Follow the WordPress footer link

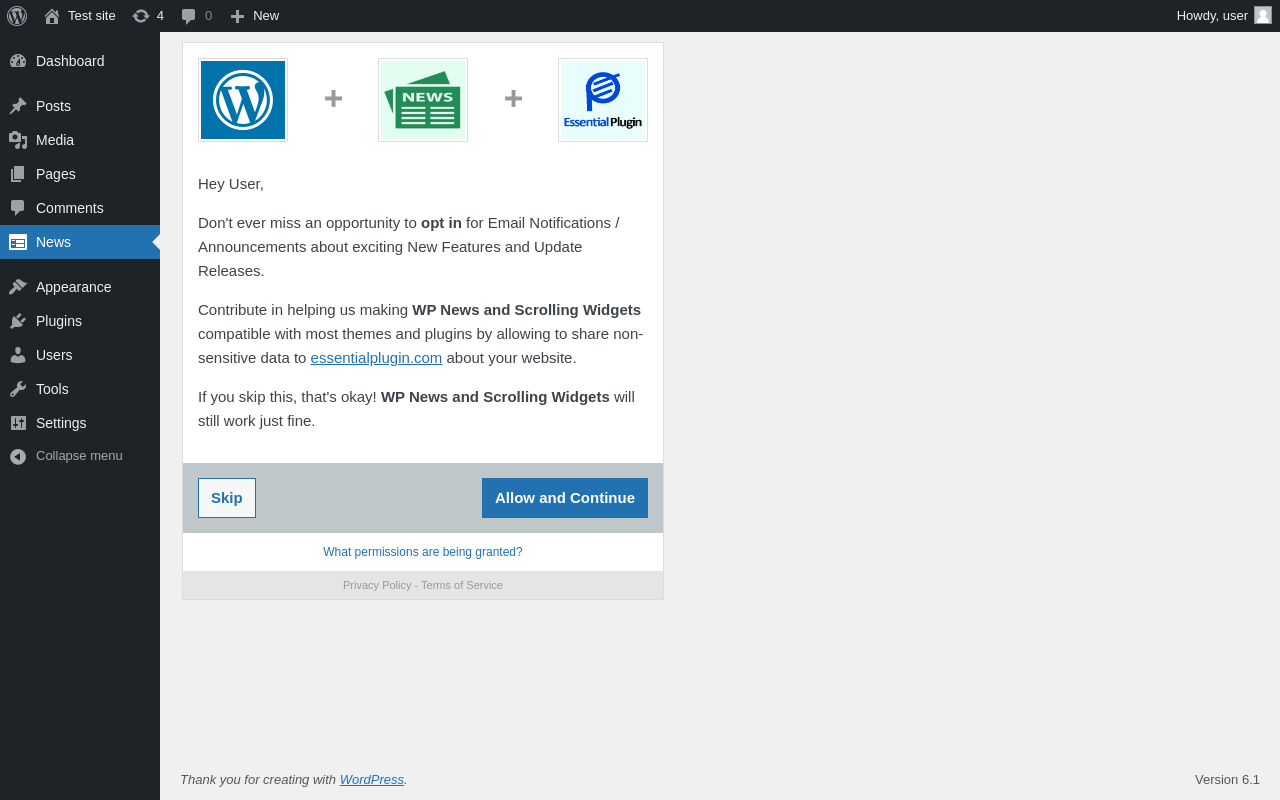[x=372, y=779]
